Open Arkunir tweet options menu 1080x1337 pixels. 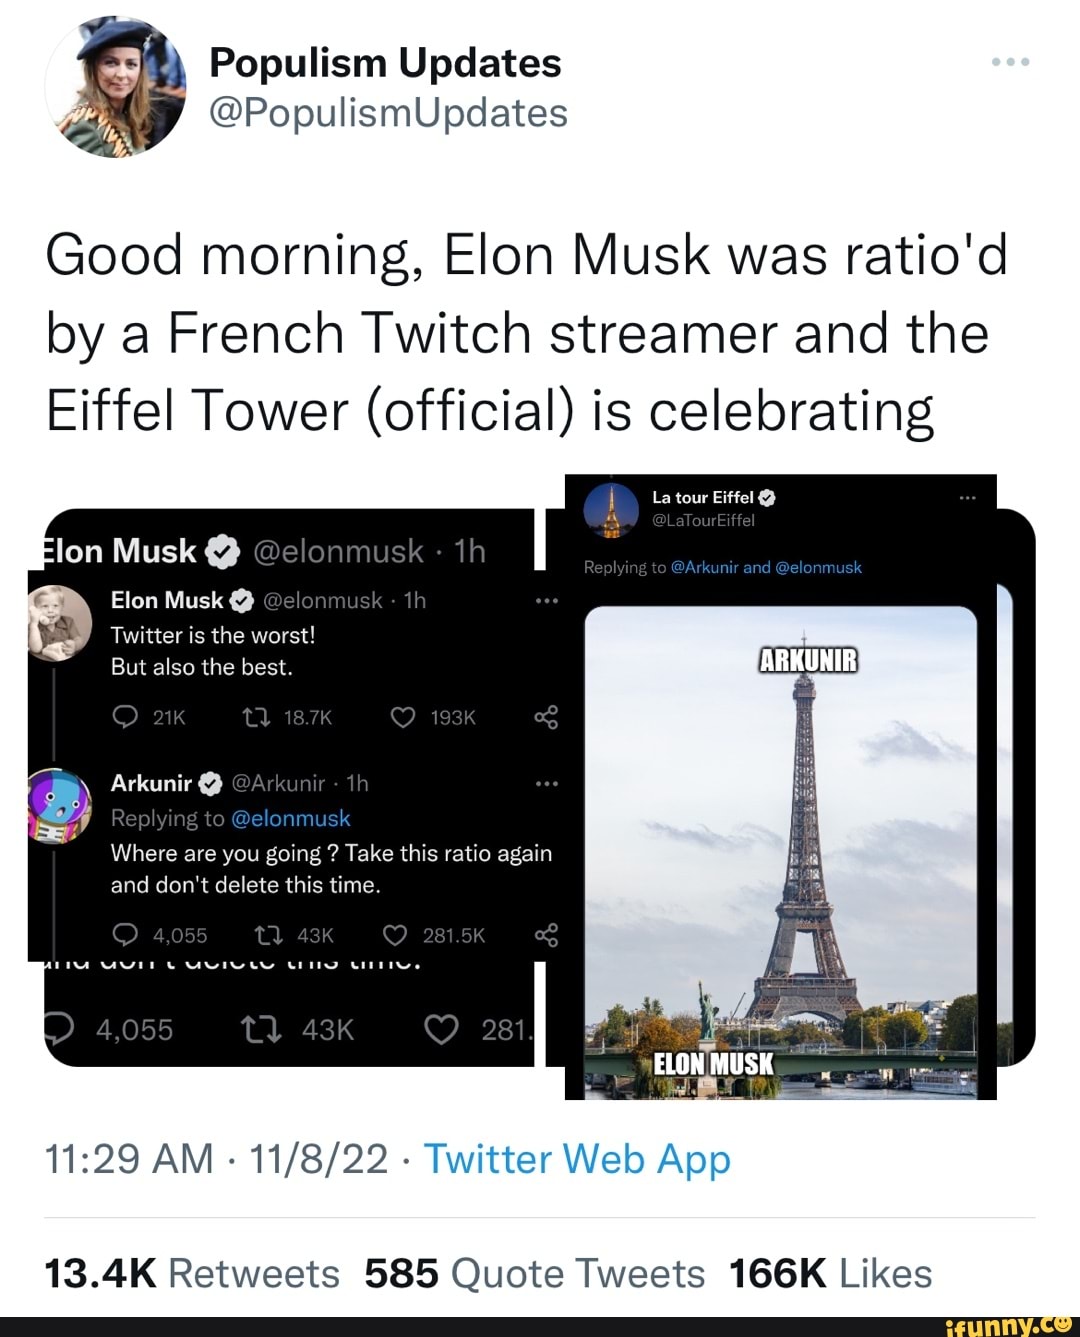pyautogui.click(x=547, y=783)
